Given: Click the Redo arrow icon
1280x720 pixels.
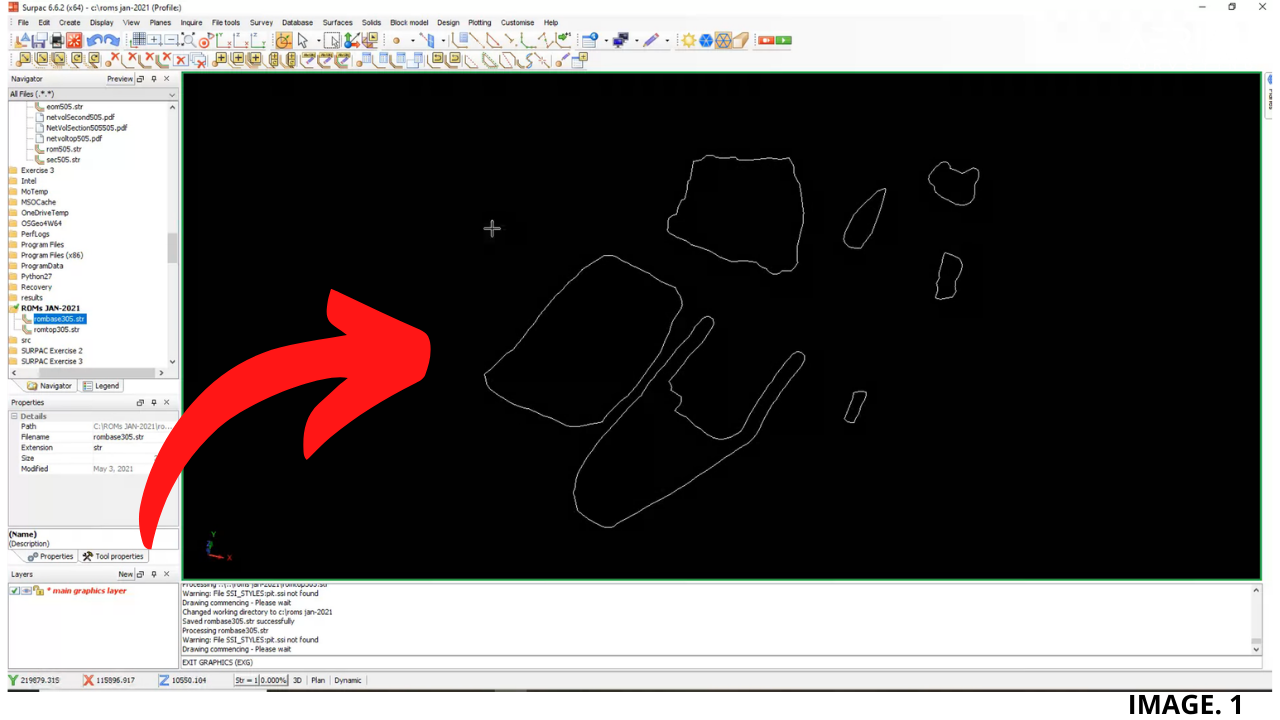Looking at the screenshot, I should coord(111,40).
